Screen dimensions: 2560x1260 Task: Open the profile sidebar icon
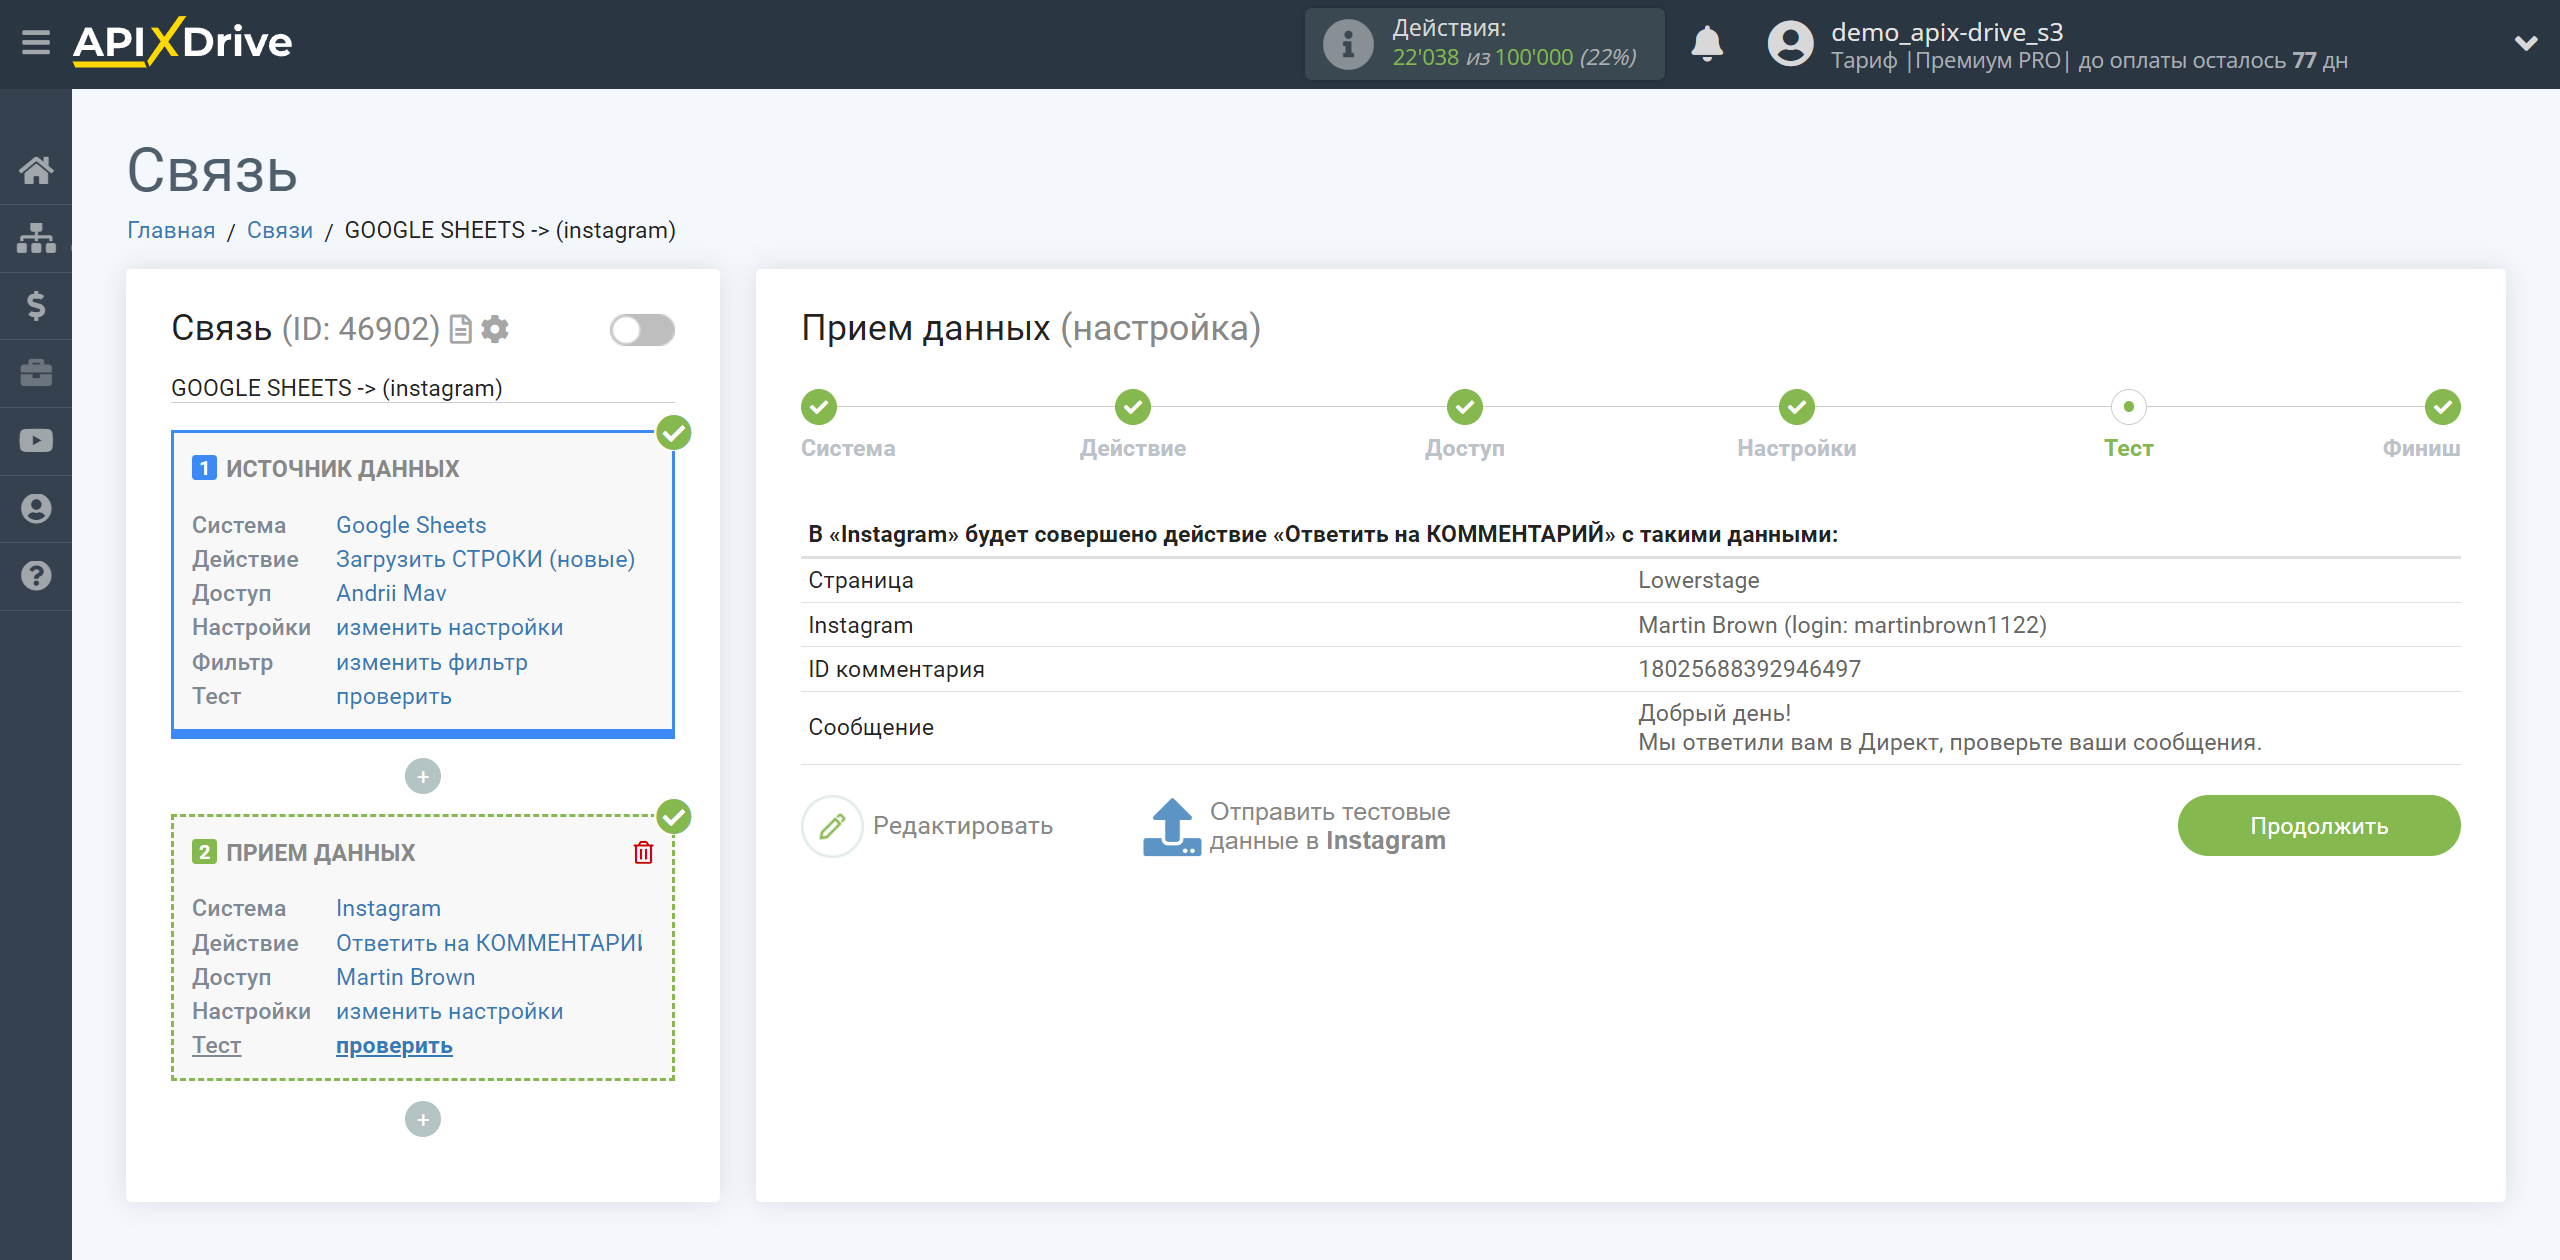pyautogui.click(x=36, y=509)
